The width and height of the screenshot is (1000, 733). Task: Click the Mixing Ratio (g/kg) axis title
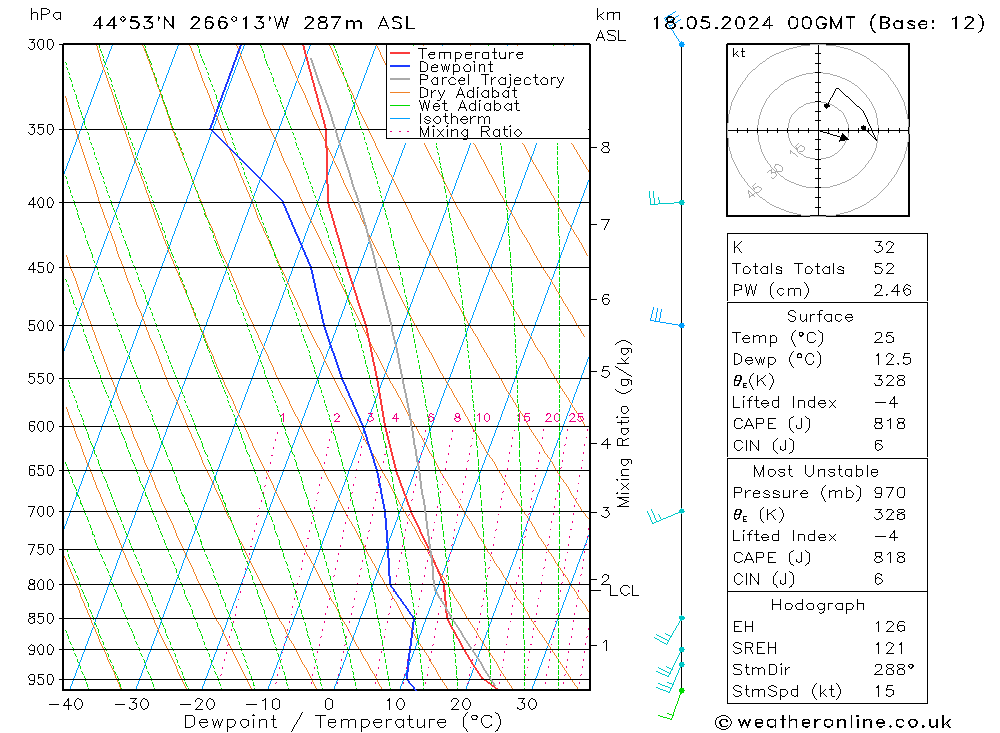pyautogui.click(x=623, y=424)
